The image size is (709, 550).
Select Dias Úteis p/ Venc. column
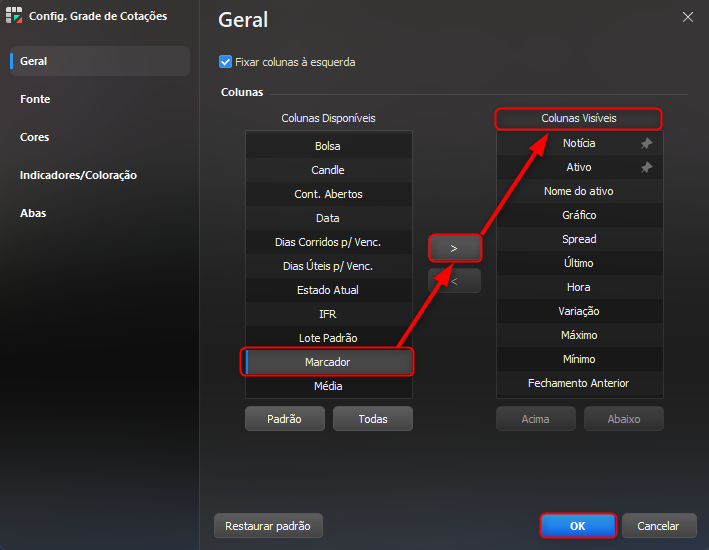tap(329, 266)
